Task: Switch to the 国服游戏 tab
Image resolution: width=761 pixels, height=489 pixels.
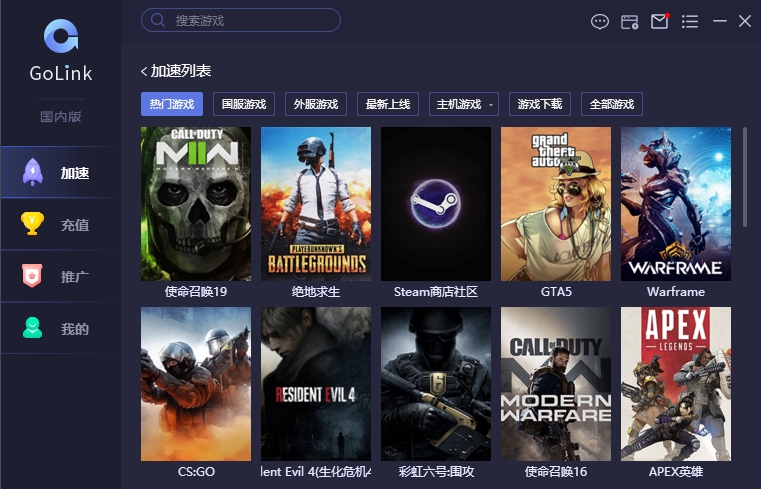Action: 244,104
